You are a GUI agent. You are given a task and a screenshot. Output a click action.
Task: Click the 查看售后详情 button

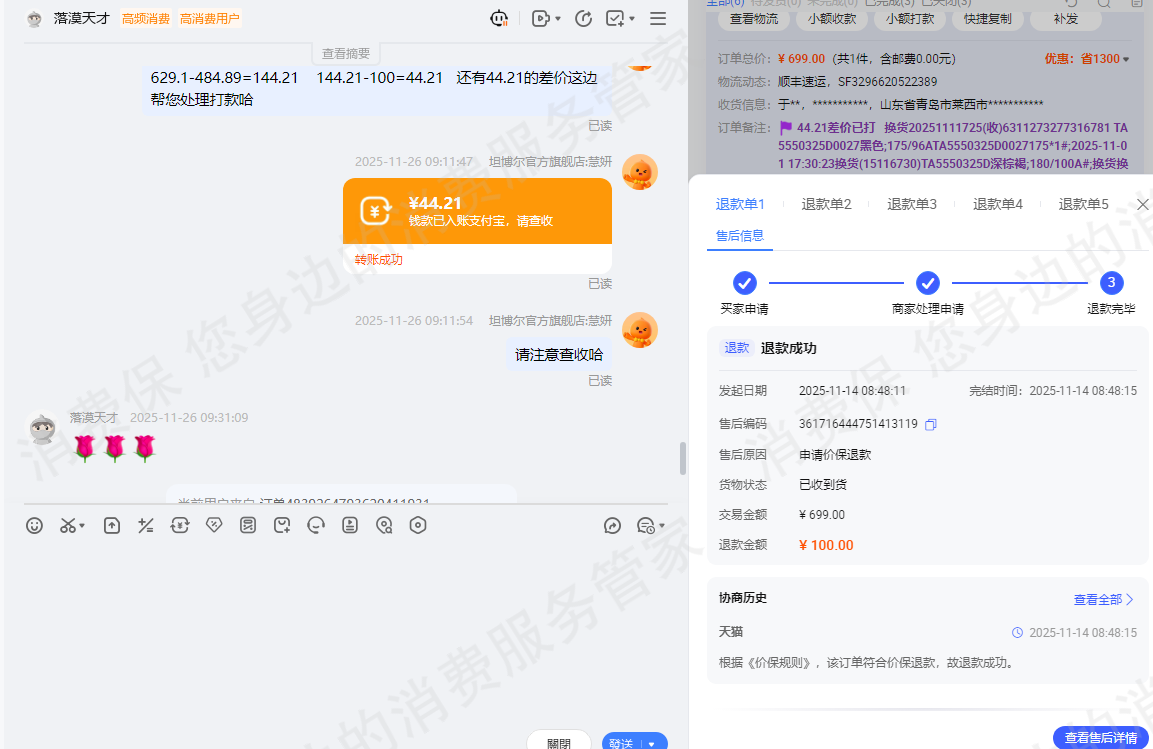(1100, 738)
